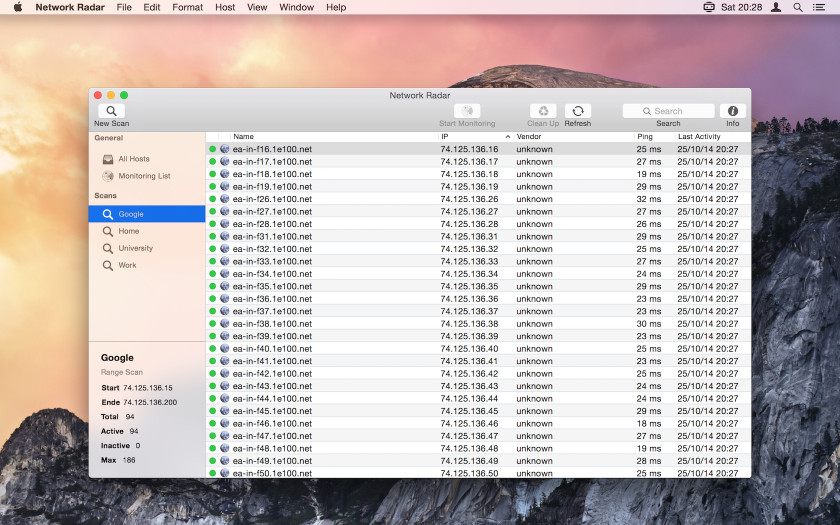The width and height of the screenshot is (840, 525).
Task: Open Notification Center in the menu bar
Action: point(819,7)
